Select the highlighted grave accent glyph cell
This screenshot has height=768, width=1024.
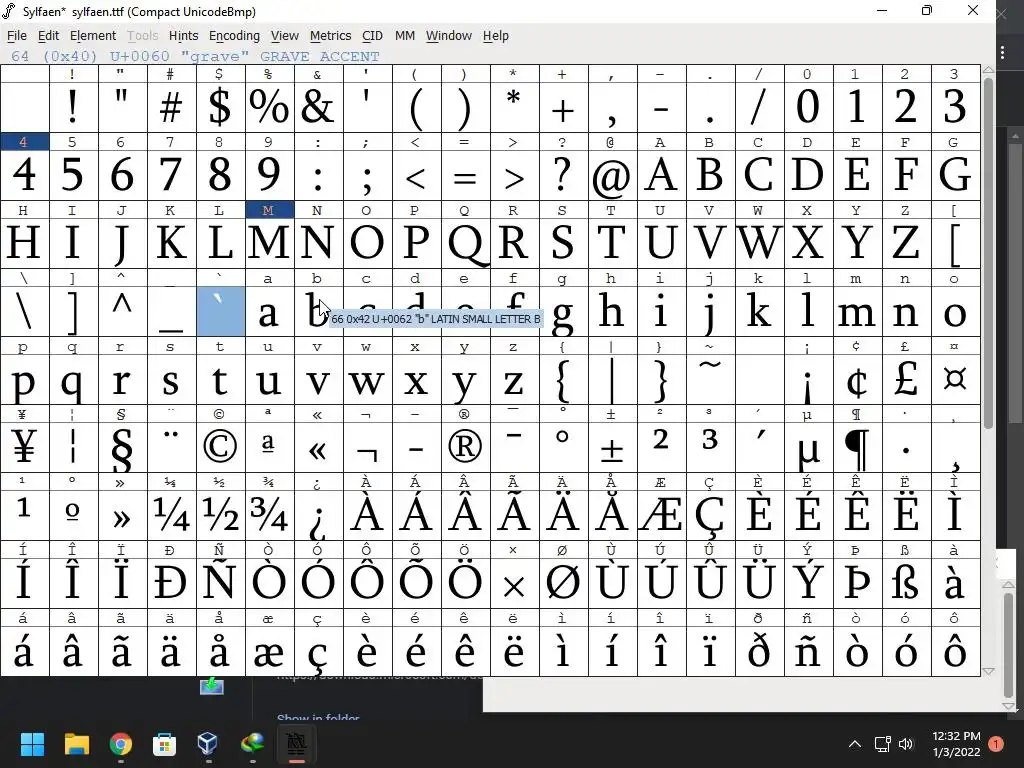tap(221, 311)
